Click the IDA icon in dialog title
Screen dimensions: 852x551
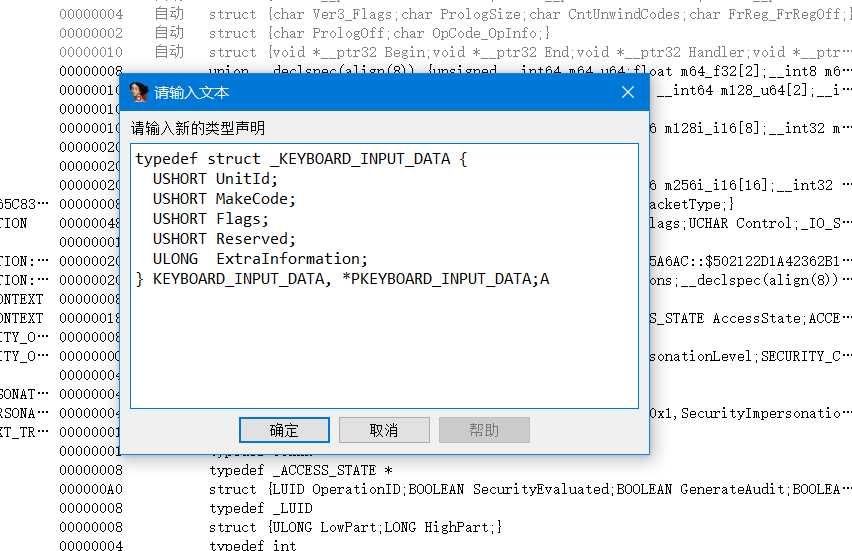[139, 92]
